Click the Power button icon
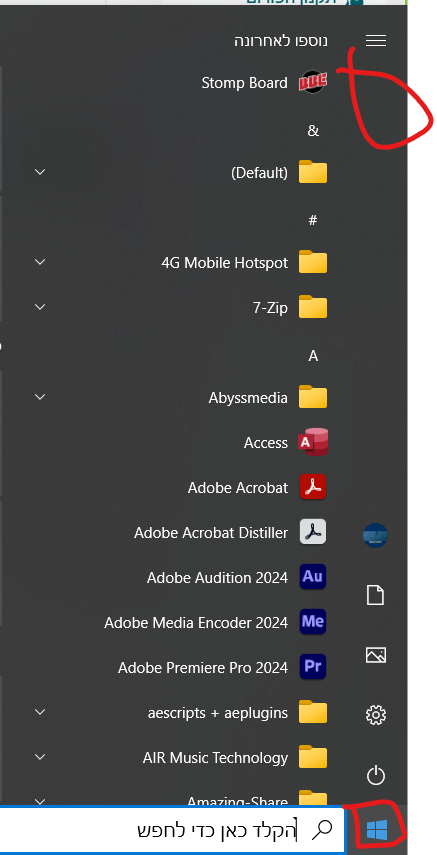This screenshot has width=437, height=855. coord(375,775)
